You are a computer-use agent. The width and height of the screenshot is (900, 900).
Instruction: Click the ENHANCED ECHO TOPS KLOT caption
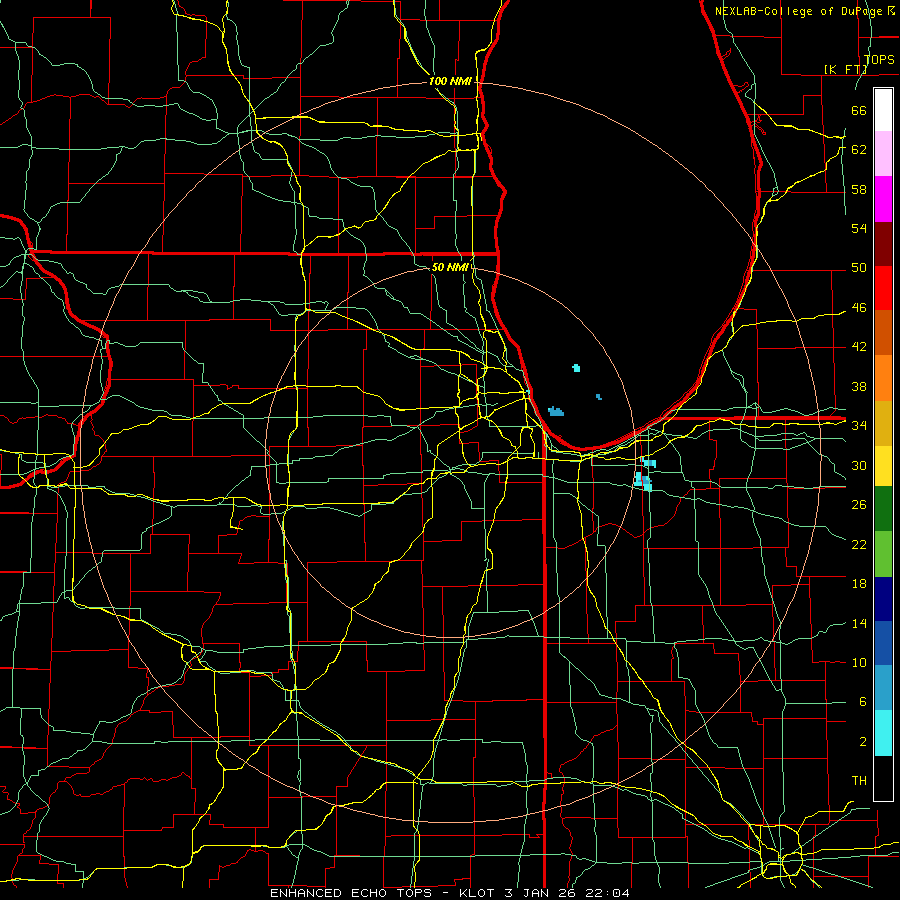click(x=449, y=893)
